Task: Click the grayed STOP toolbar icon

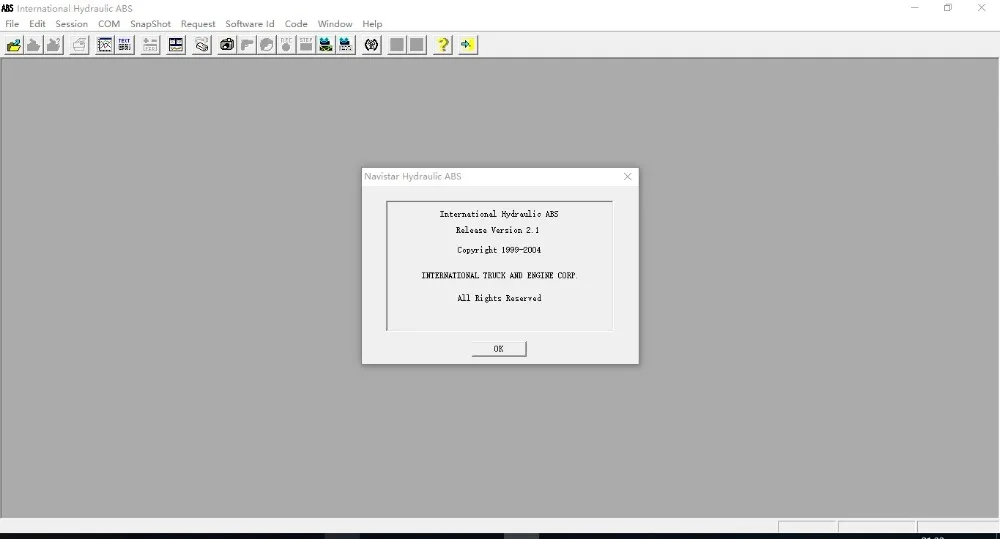Action: (x=306, y=45)
